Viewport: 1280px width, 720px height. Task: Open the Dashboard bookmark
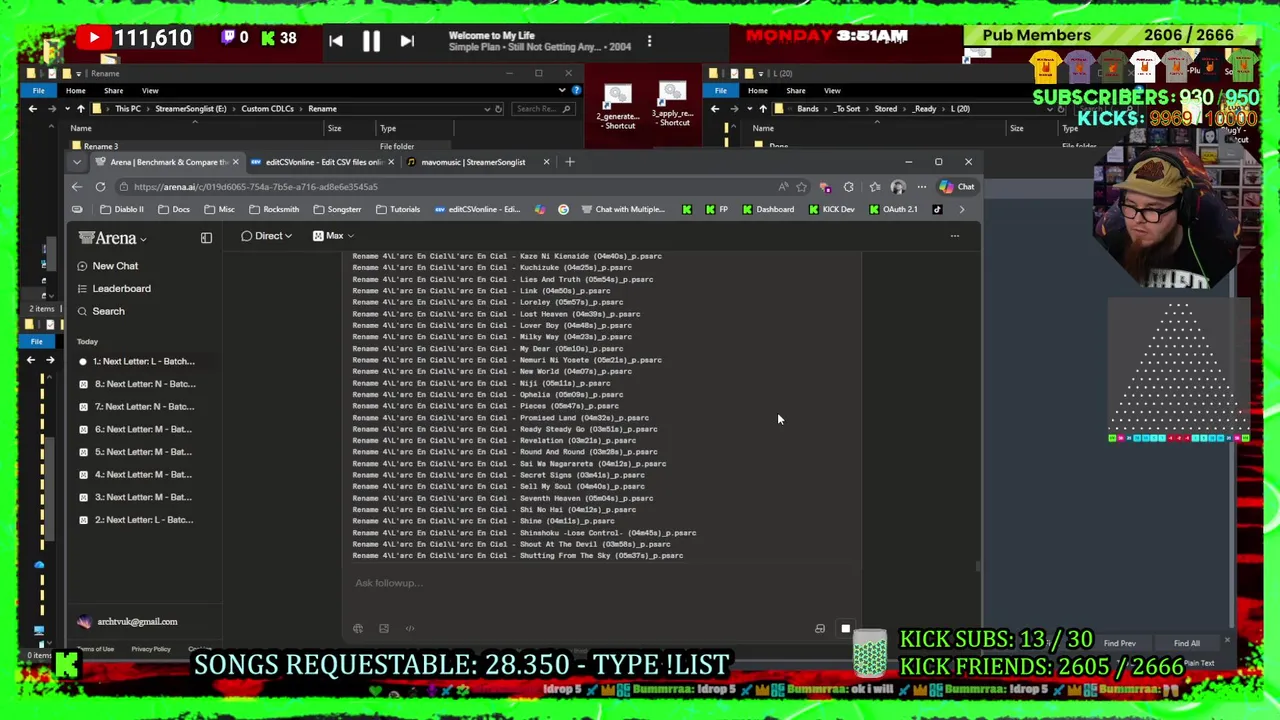tap(768, 210)
